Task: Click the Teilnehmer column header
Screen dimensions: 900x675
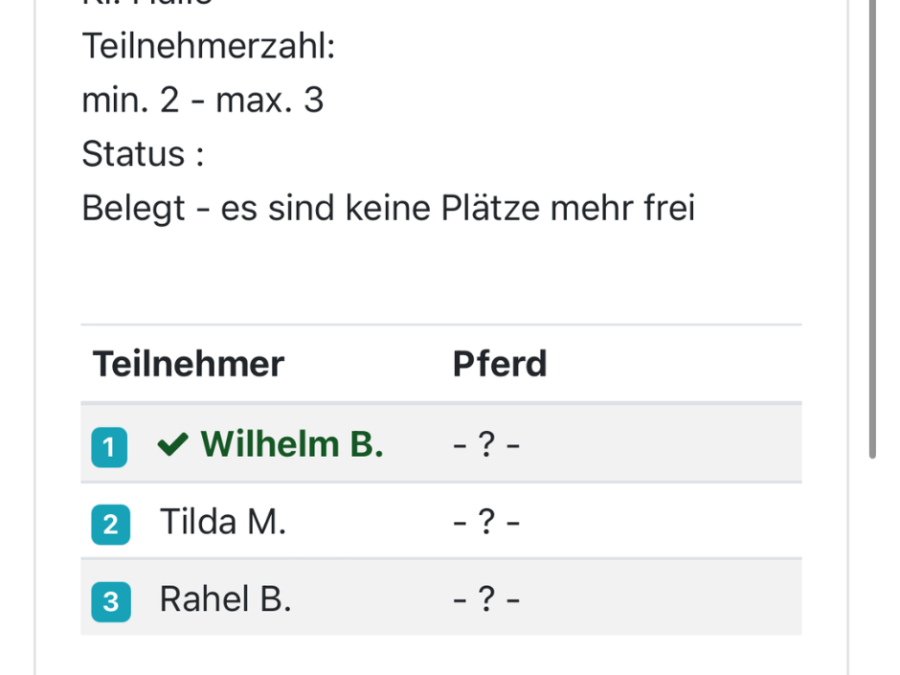Action: [188, 364]
